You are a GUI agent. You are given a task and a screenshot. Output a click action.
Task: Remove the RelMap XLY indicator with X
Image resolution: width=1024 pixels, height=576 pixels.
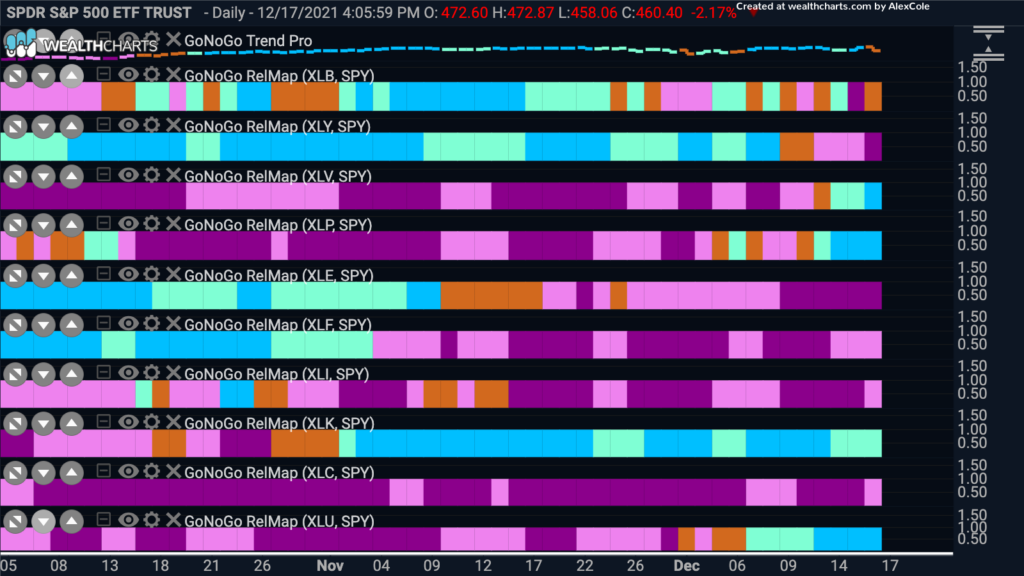point(173,125)
